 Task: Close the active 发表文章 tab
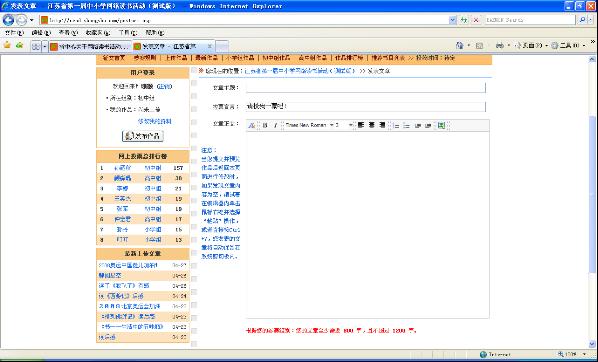pyautogui.click(x=209, y=46)
